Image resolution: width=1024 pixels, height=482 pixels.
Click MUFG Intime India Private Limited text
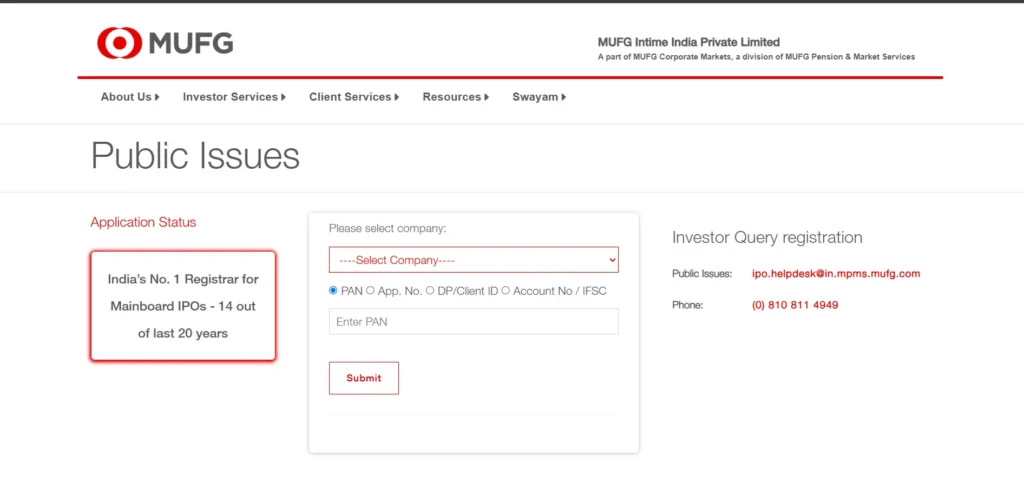pos(688,42)
